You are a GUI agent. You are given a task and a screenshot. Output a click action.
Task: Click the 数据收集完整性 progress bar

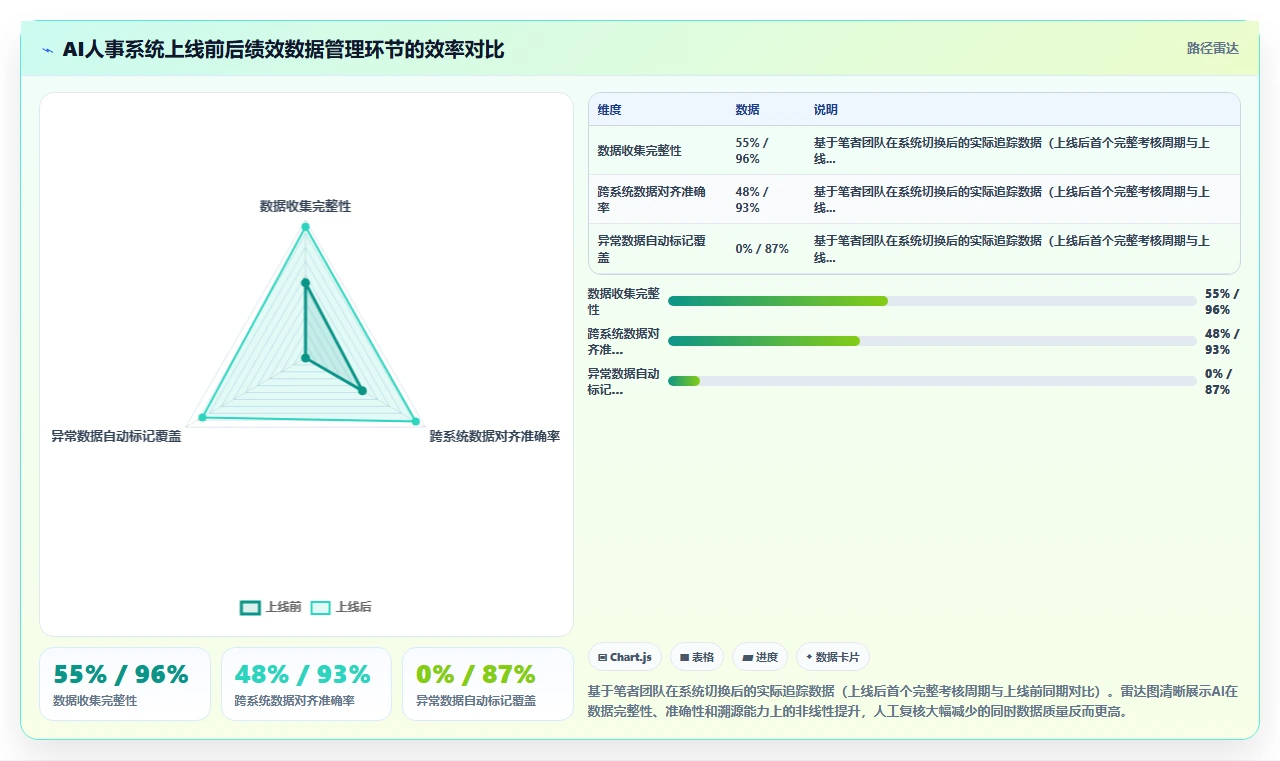click(932, 301)
